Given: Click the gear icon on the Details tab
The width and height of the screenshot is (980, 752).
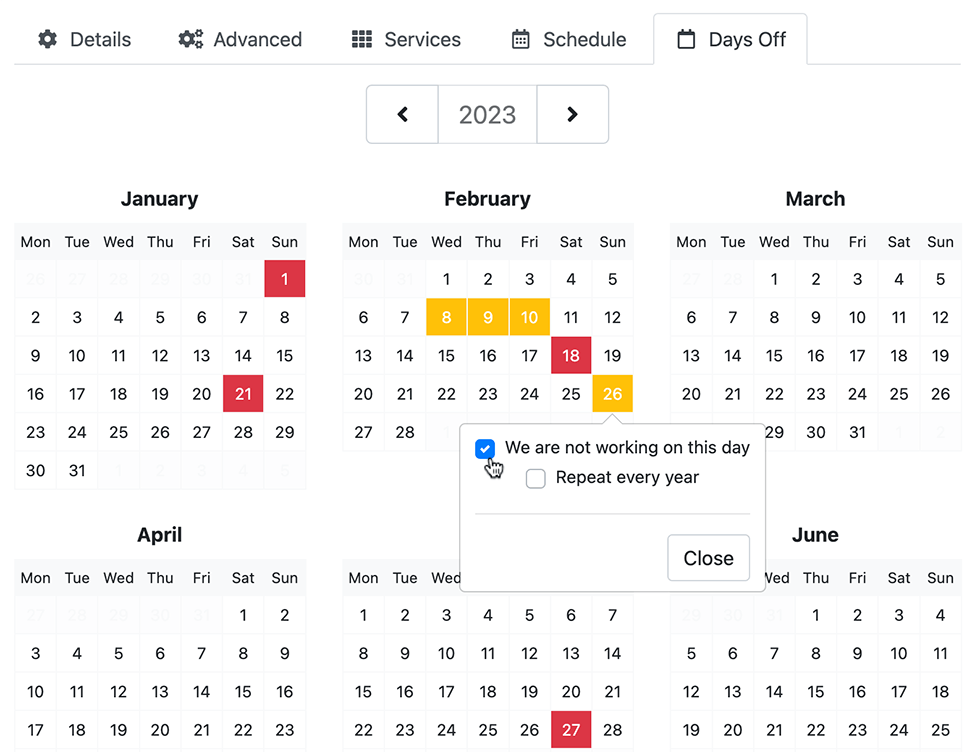Looking at the screenshot, I should click(47, 39).
